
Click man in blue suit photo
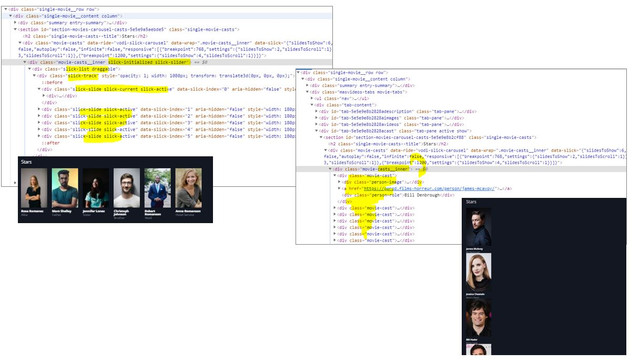(x=158, y=188)
